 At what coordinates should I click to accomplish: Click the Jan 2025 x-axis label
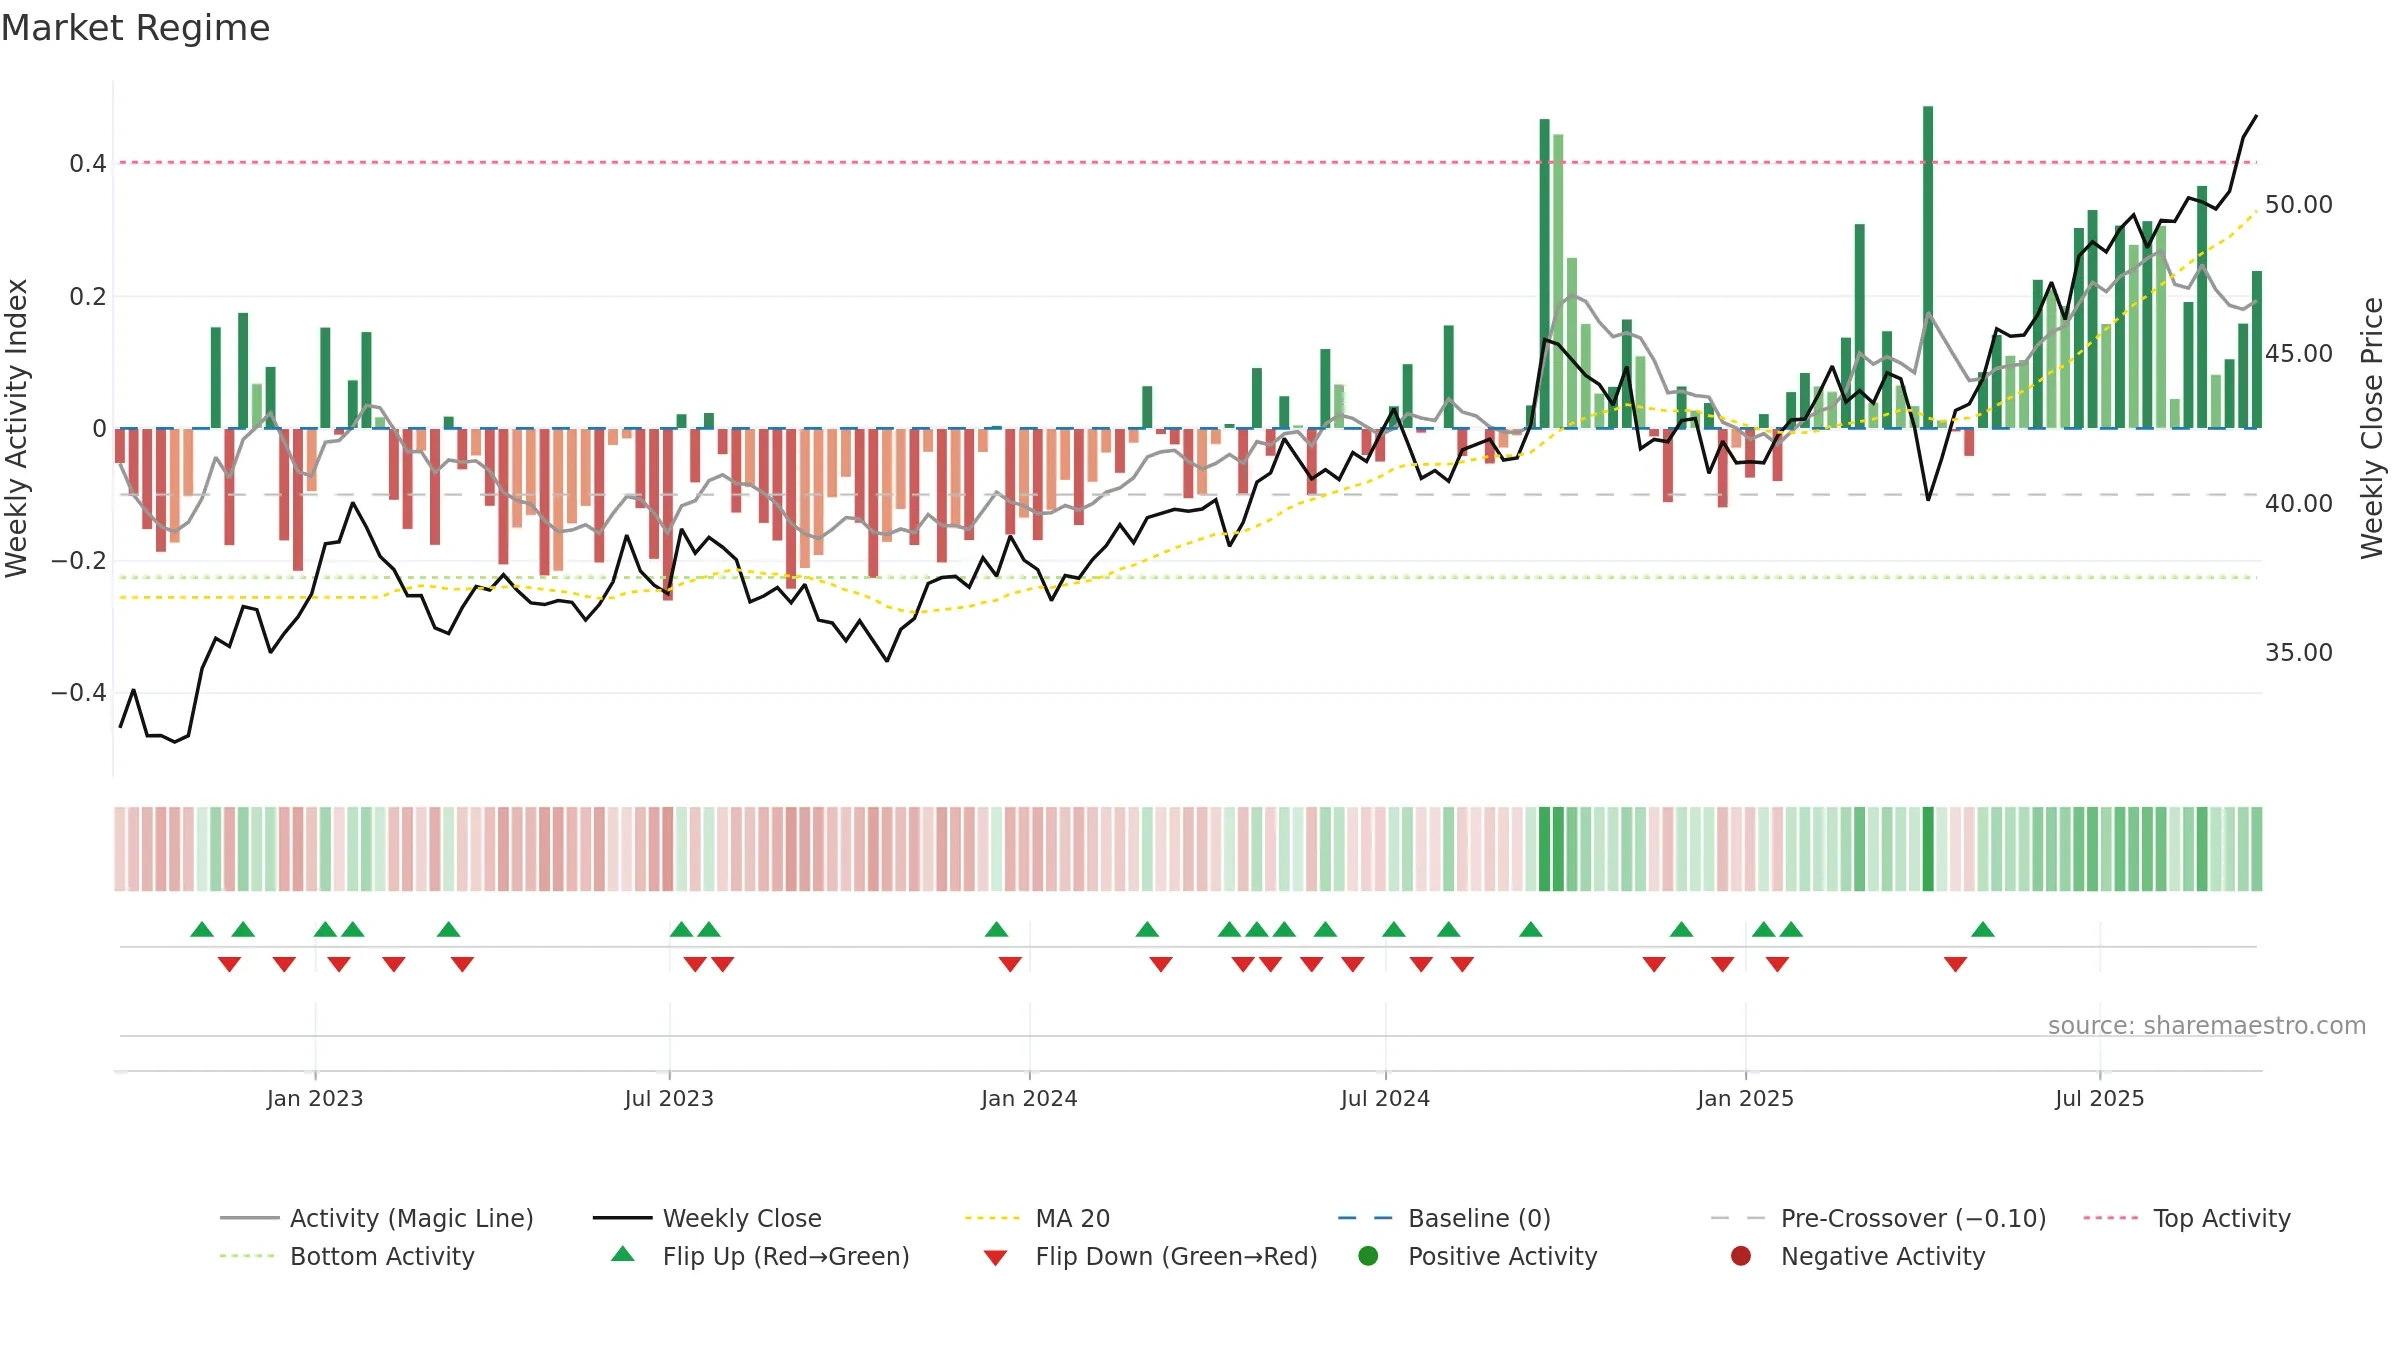click(1745, 1098)
